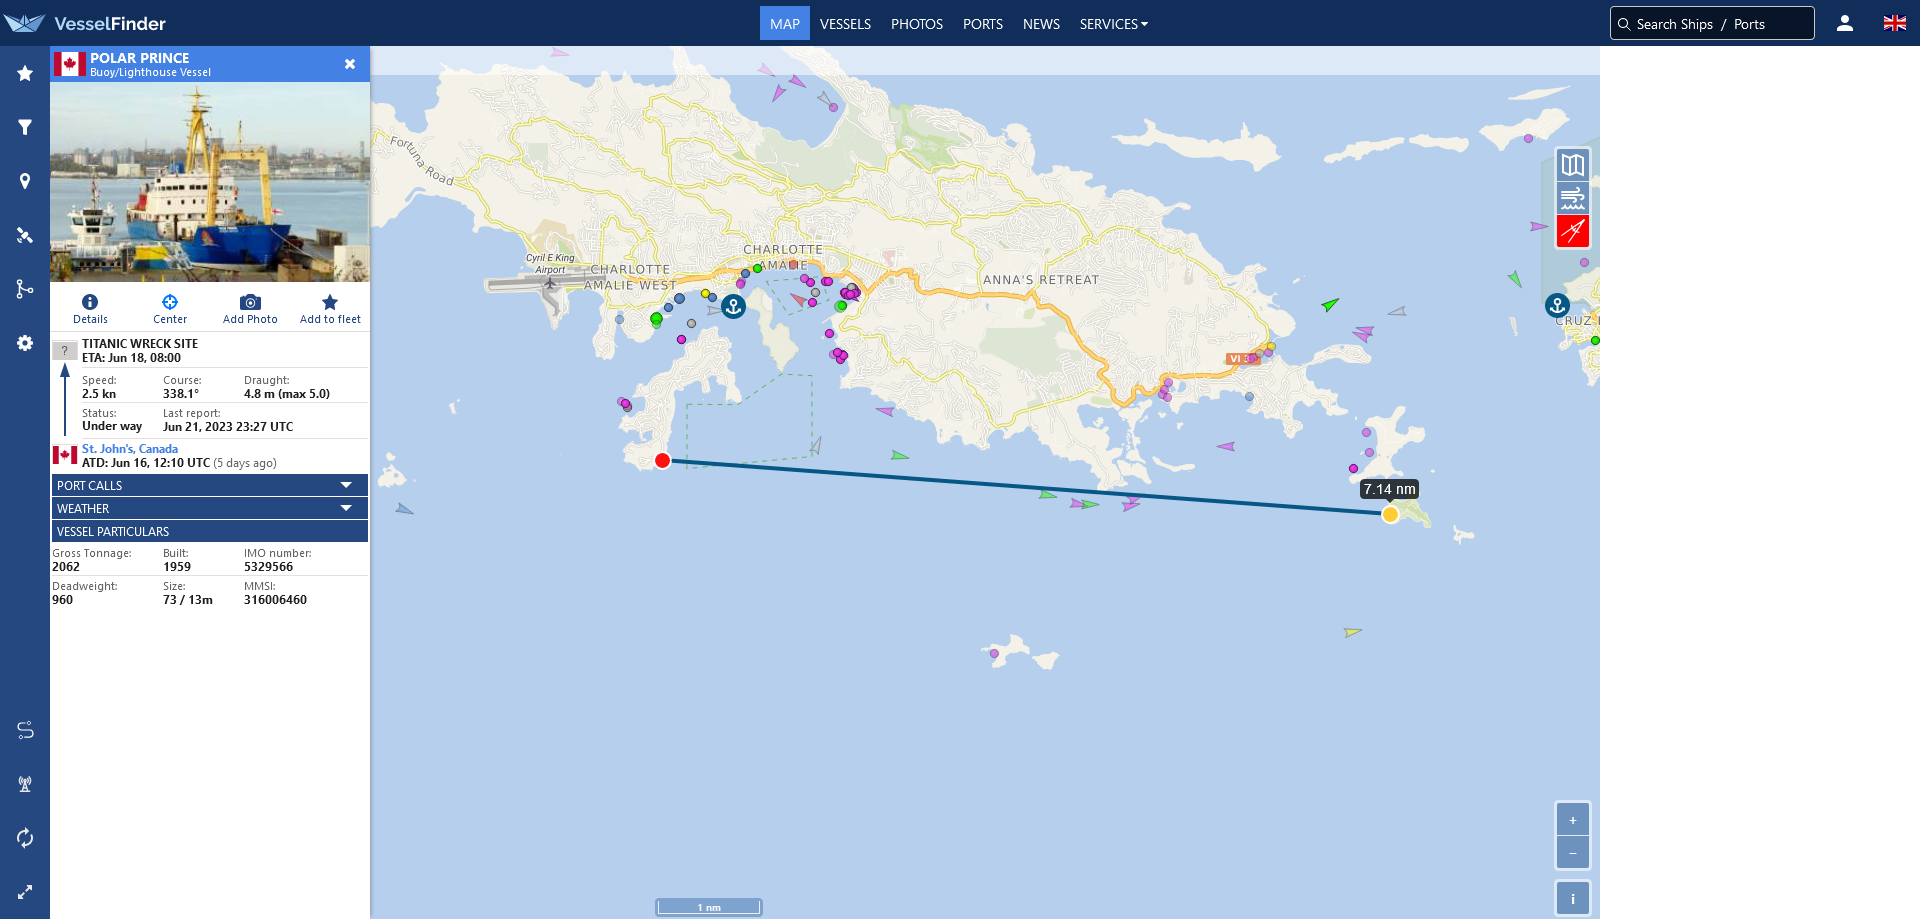The image size is (1920, 919).
Task: Add Polar Prince to fleet
Action: tap(330, 309)
